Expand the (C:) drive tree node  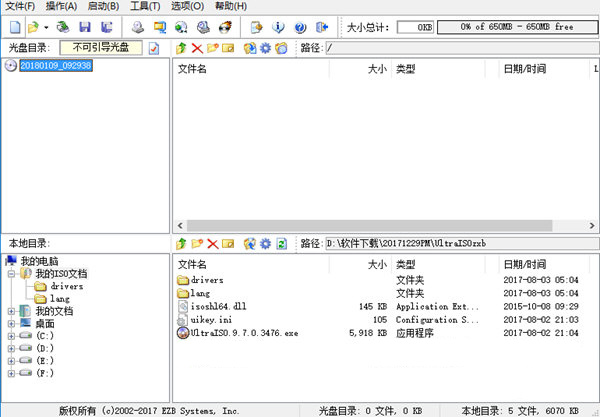11,337
